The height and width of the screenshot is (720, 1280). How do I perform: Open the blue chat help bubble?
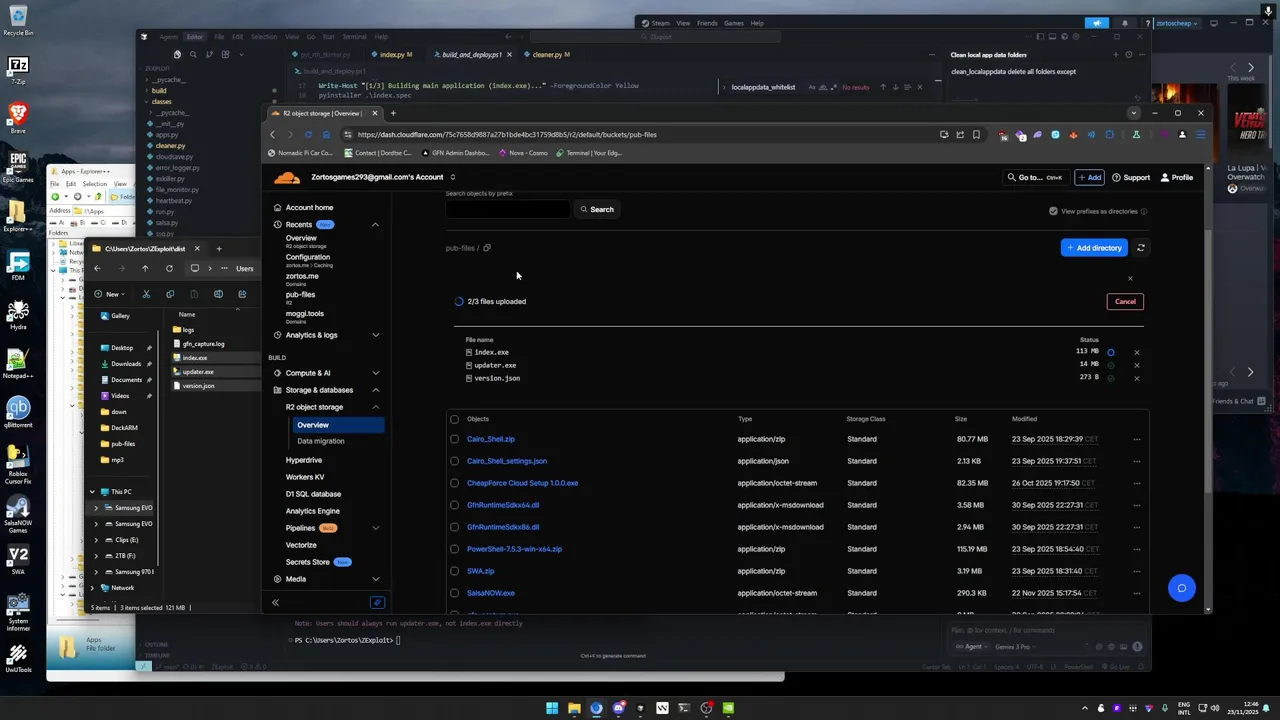coord(1182,588)
